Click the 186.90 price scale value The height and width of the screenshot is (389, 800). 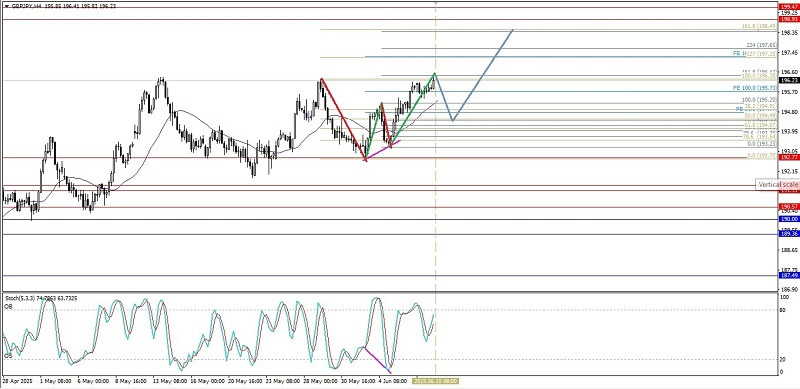tap(789, 289)
